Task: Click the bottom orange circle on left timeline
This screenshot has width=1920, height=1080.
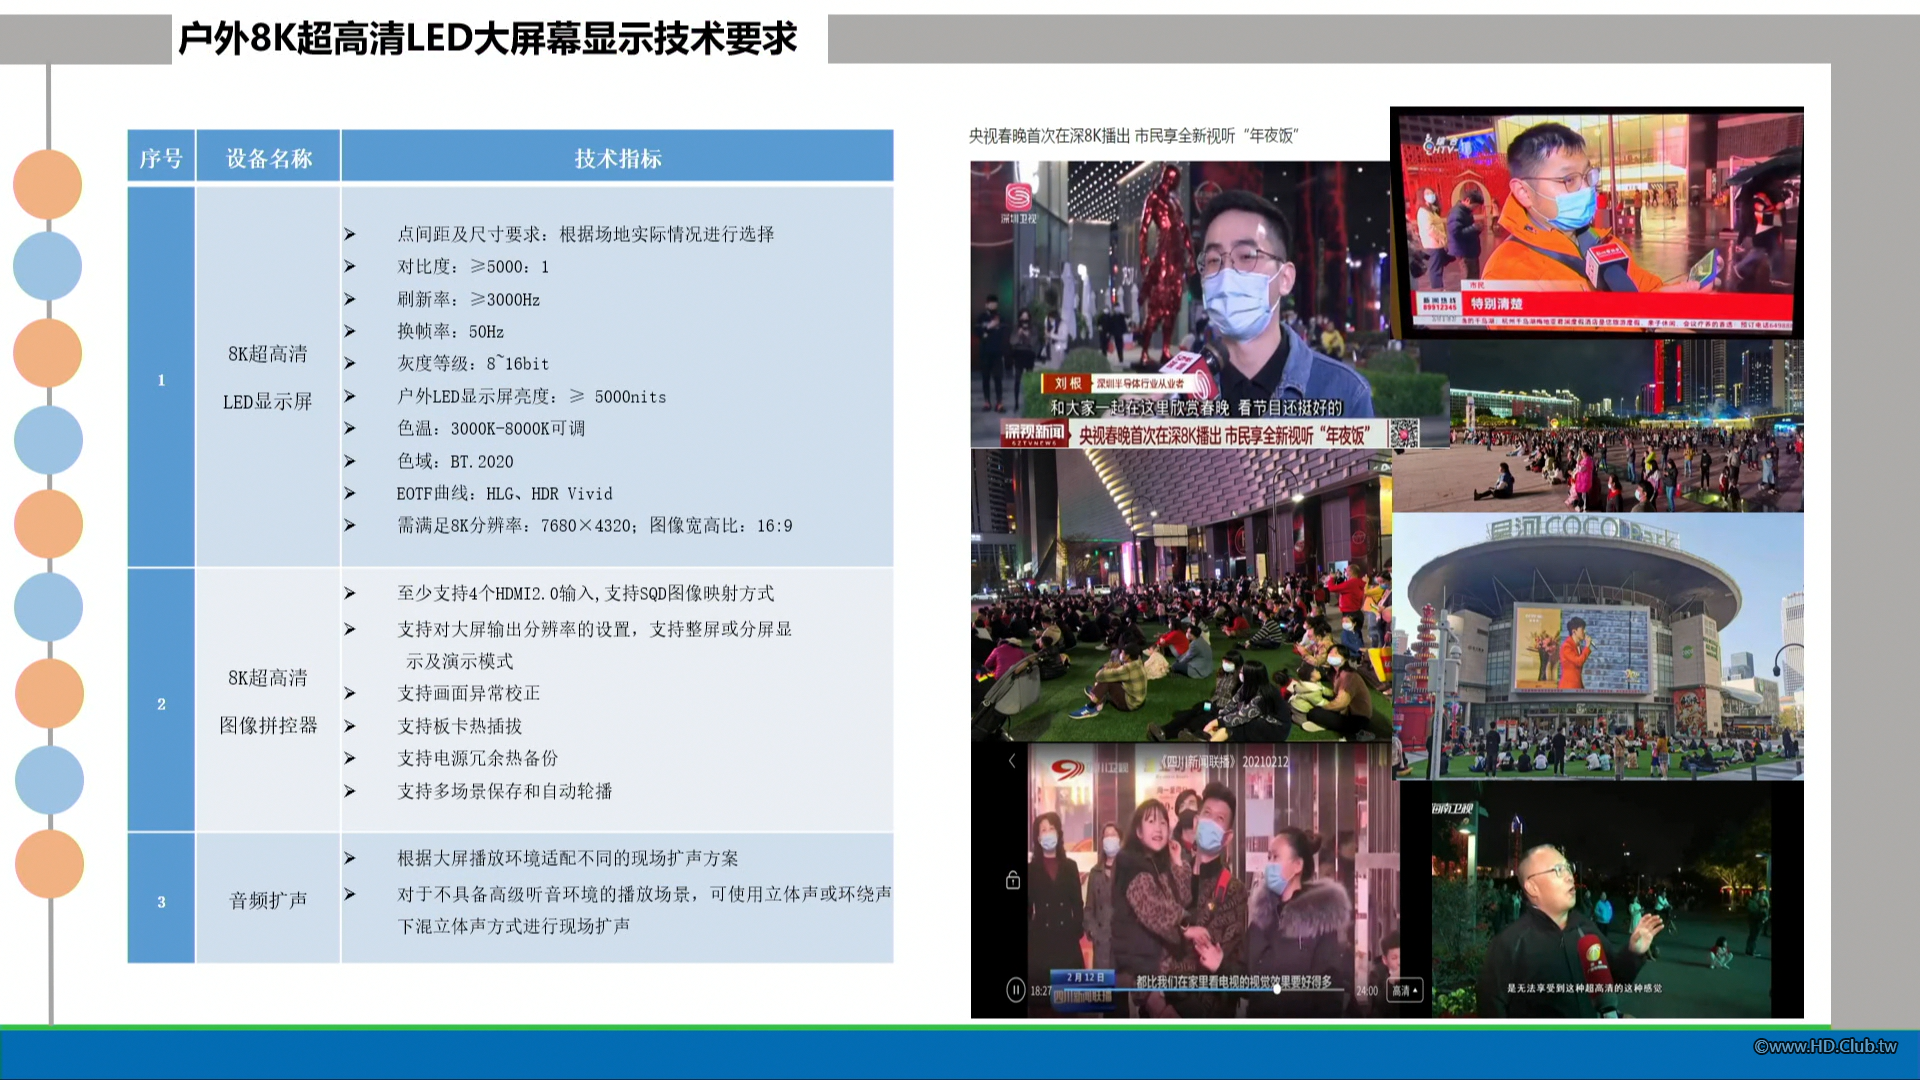Action: pos(49,864)
